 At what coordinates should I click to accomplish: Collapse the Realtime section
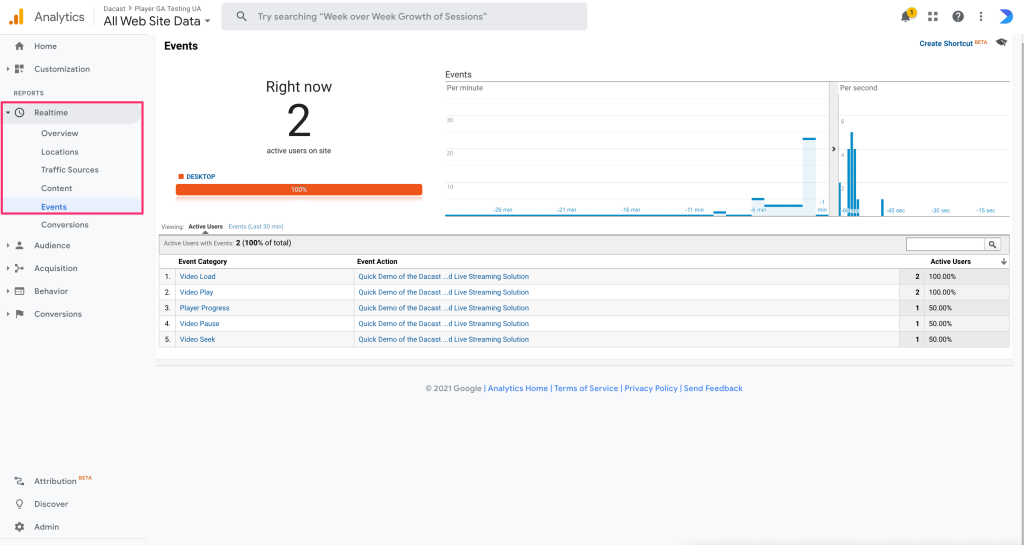[x=8, y=113]
